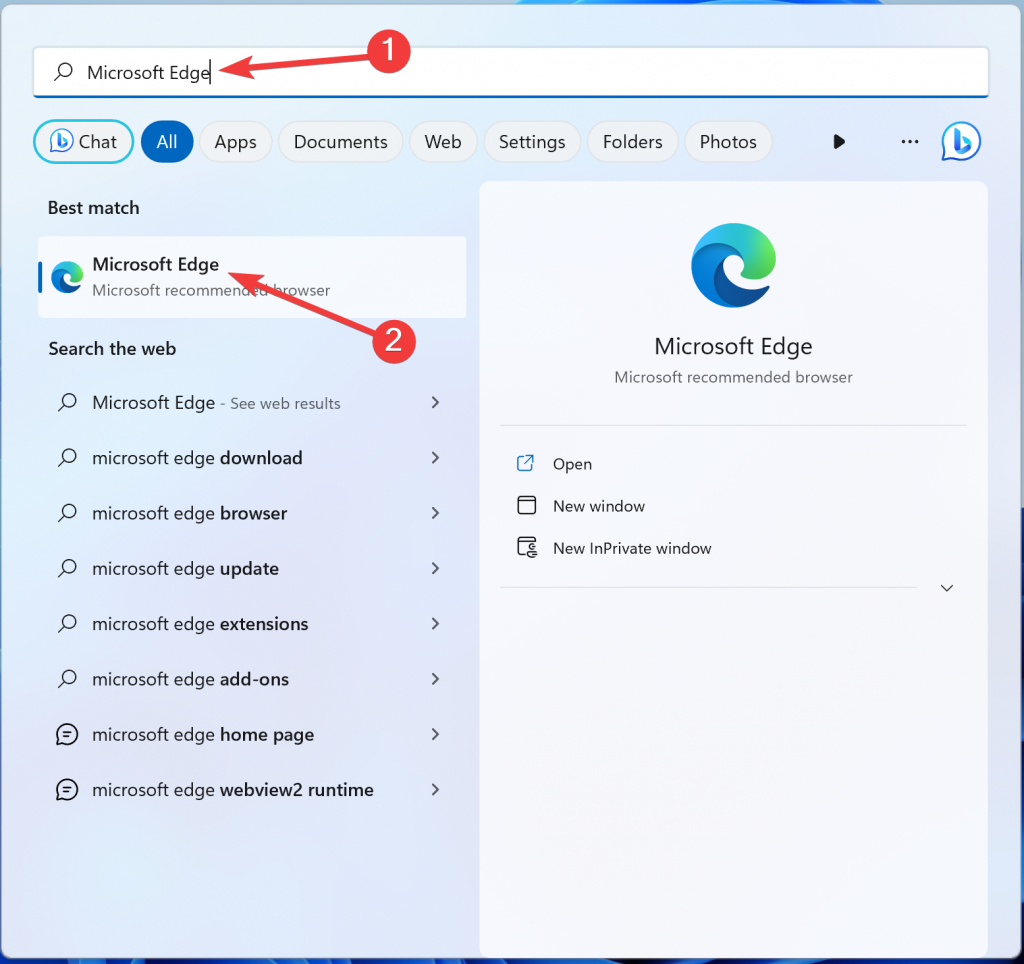Click the Bing logo icon

(959, 141)
